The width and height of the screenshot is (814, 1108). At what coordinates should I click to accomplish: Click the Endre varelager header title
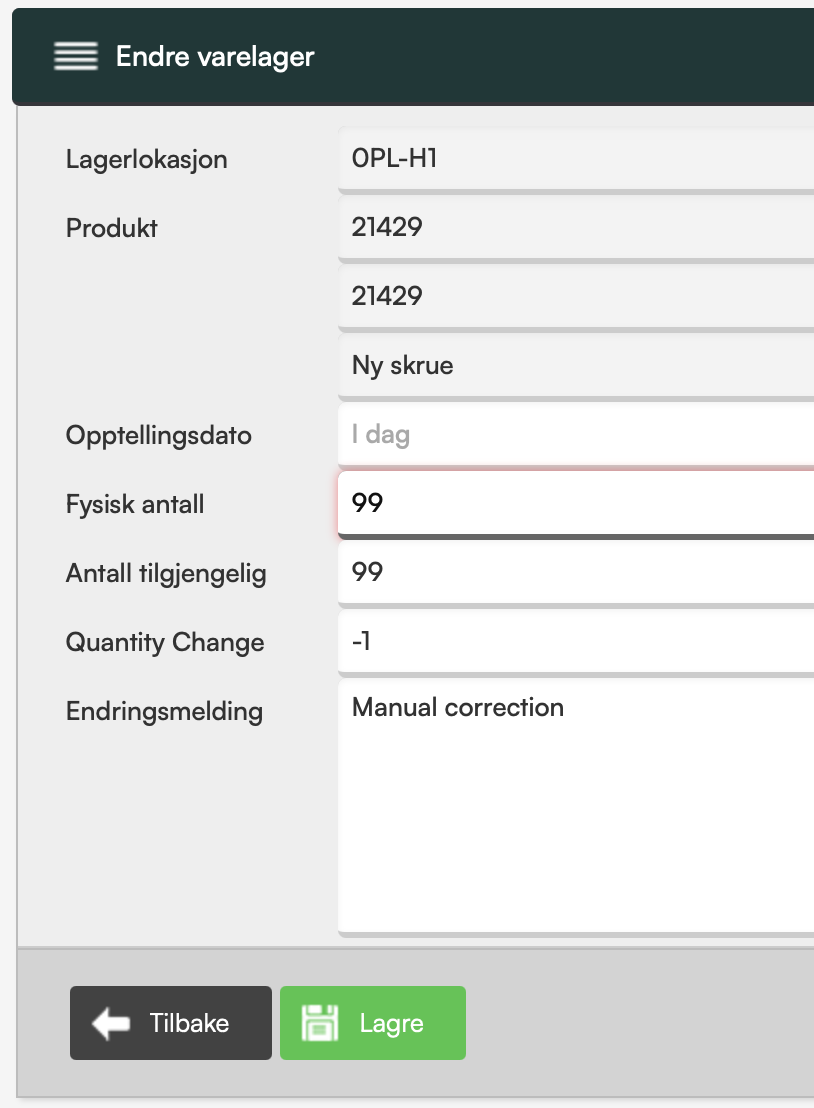[215, 57]
